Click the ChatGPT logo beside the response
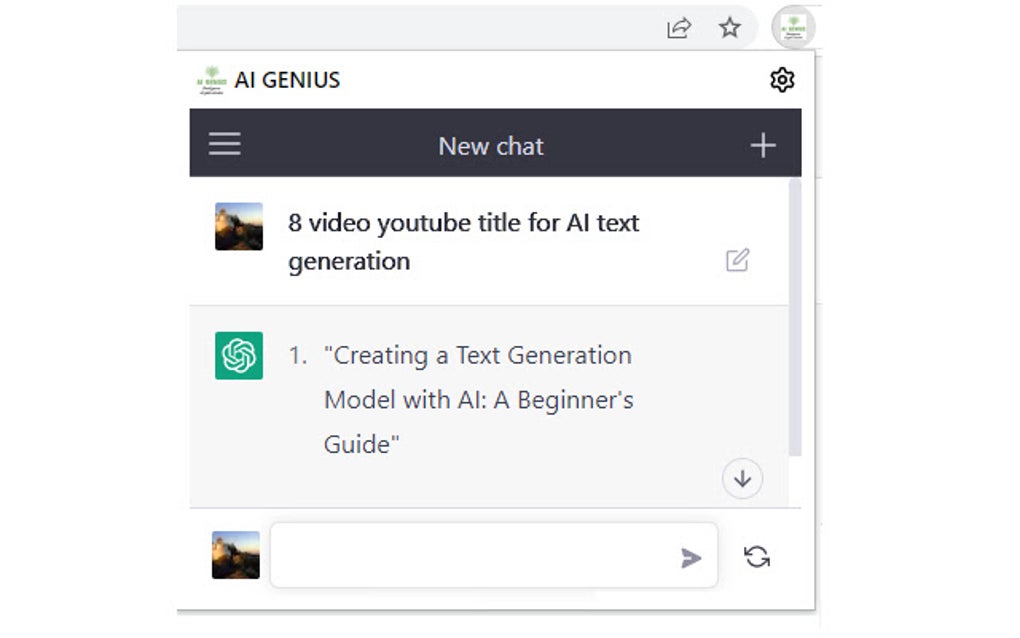The height and width of the screenshot is (638, 1020). pyautogui.click(x=238, y=355)
